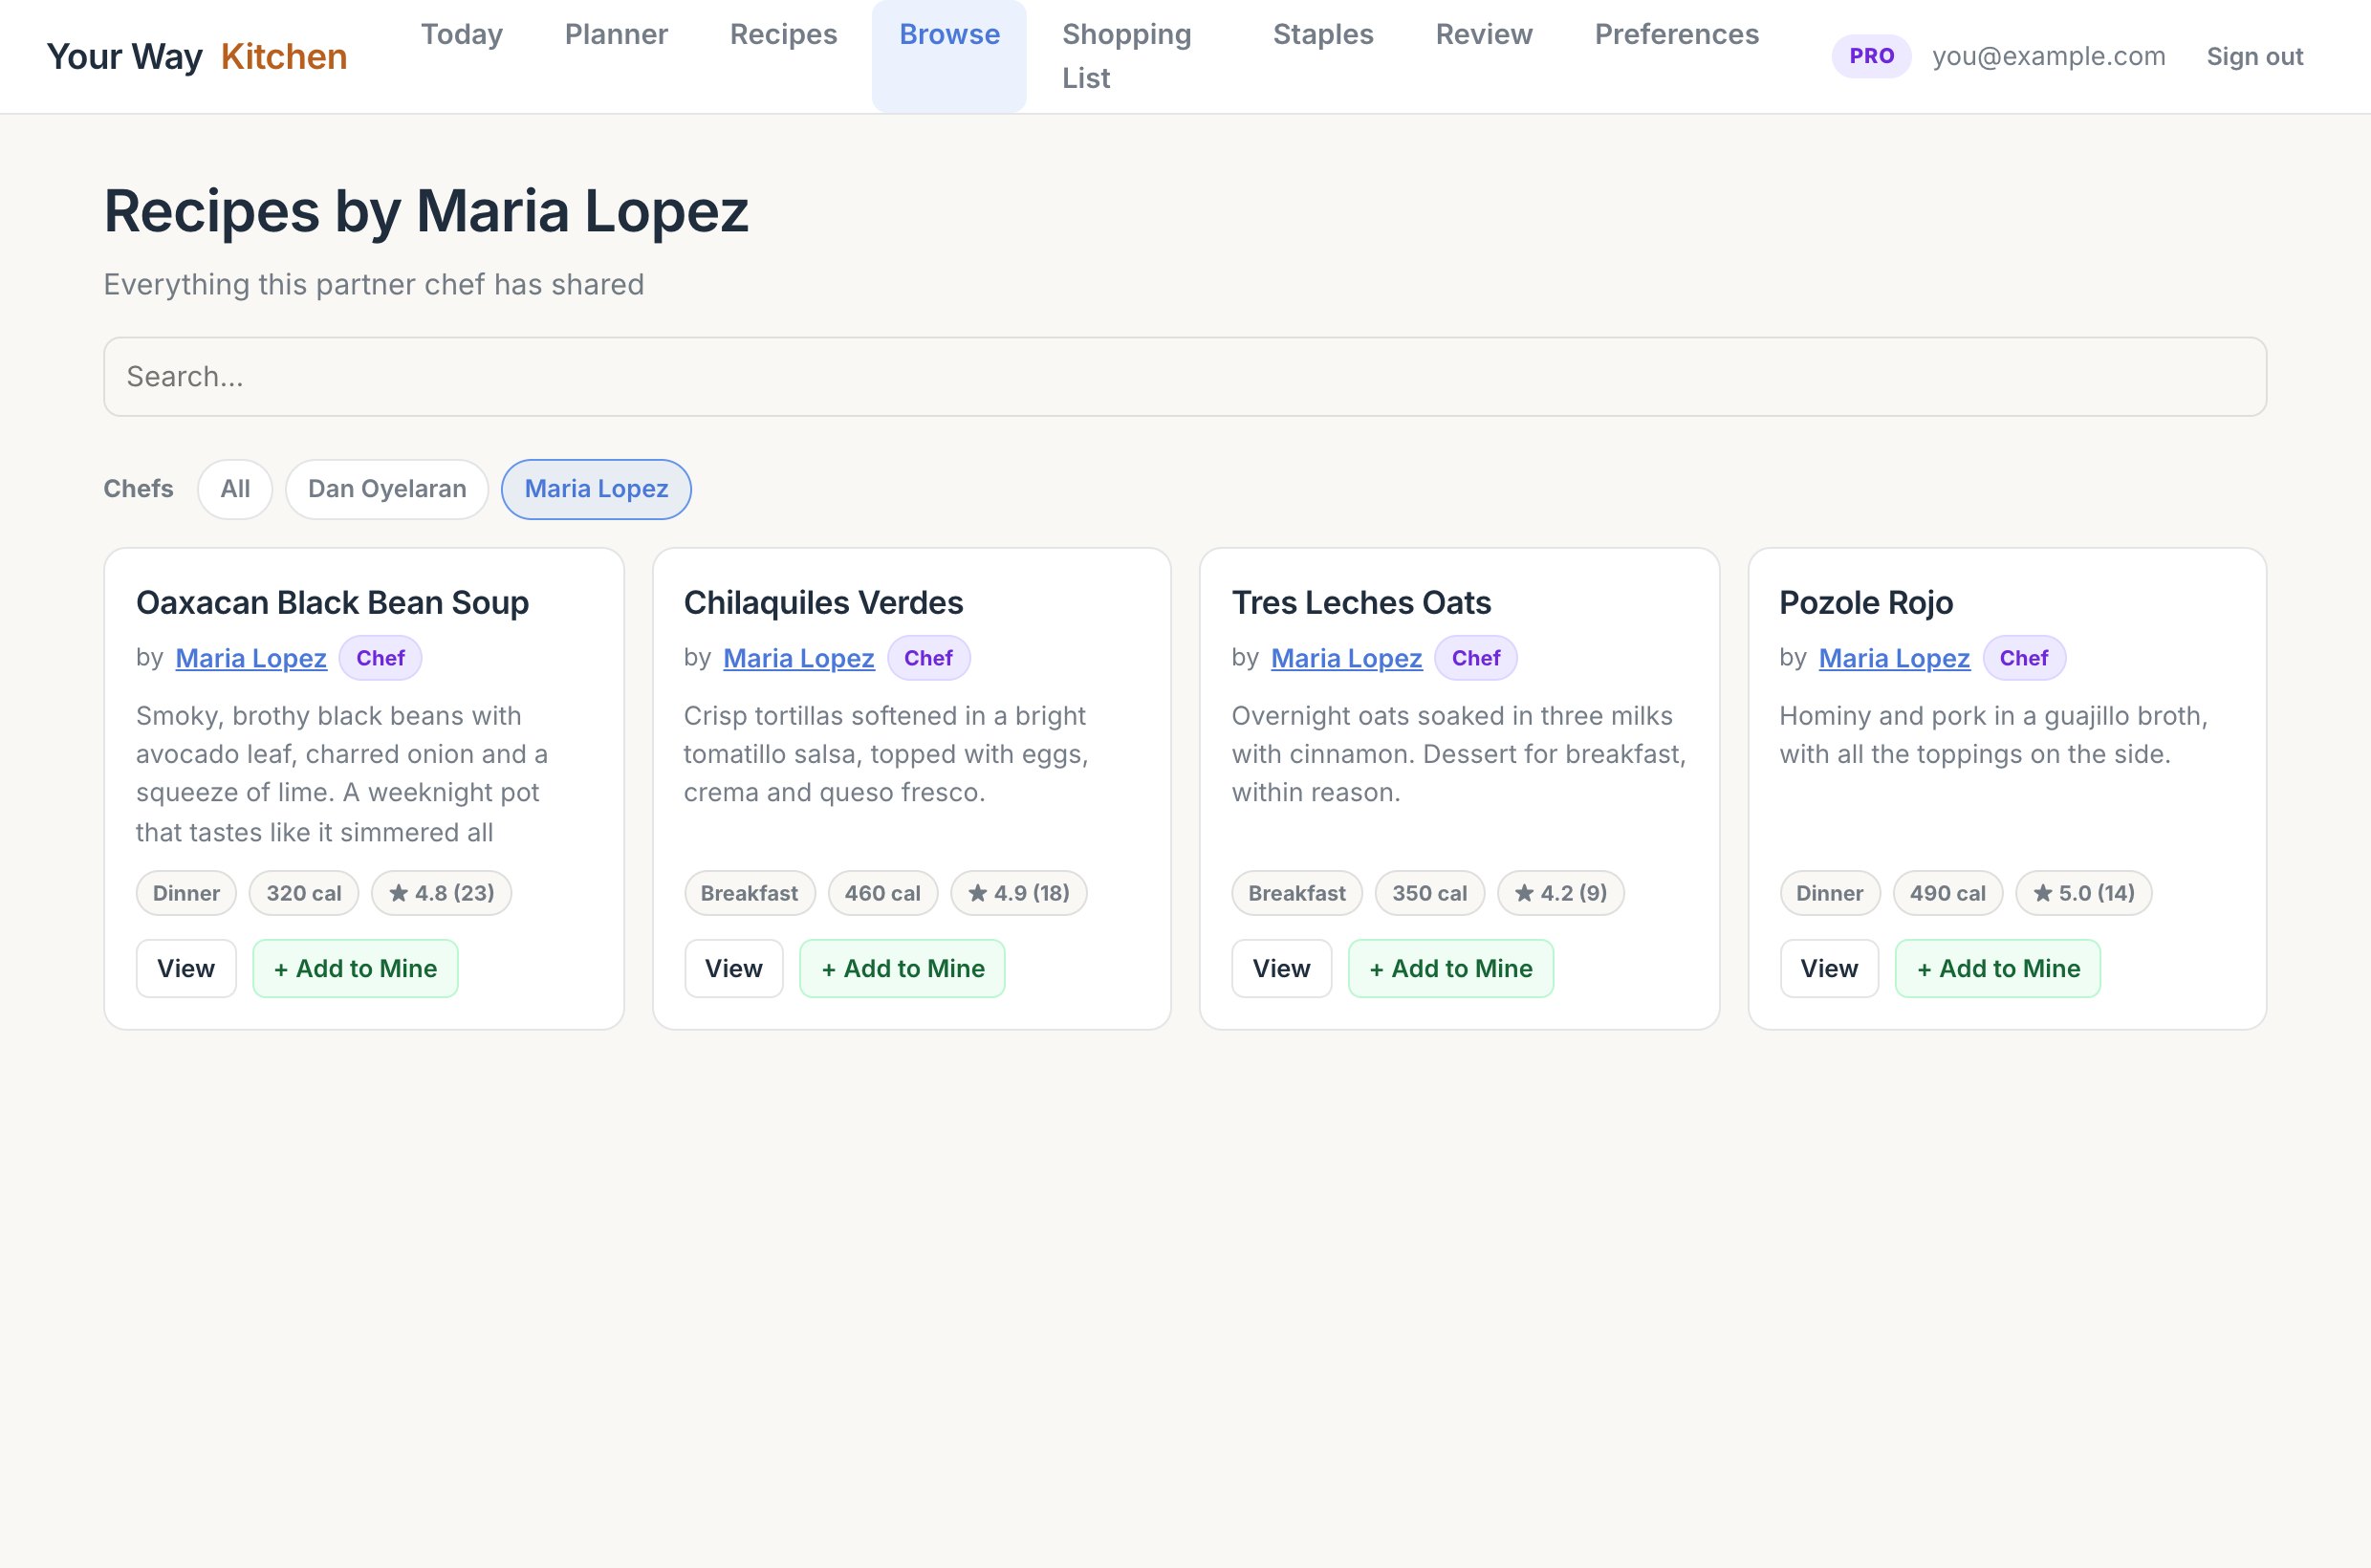Navigate to Staples
This screenshot has width=2371, height=1568.
pyautogui.click(x=1322, y=34)
